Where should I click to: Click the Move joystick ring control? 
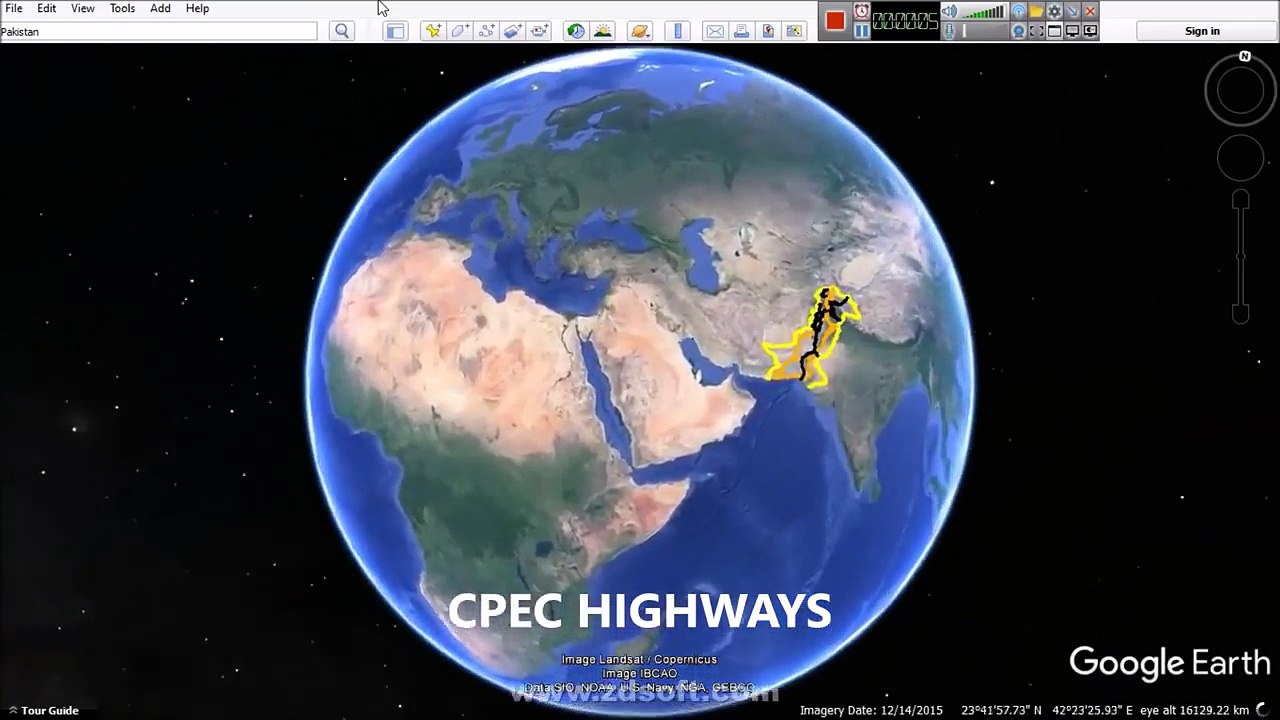(x=1240, y=158)
